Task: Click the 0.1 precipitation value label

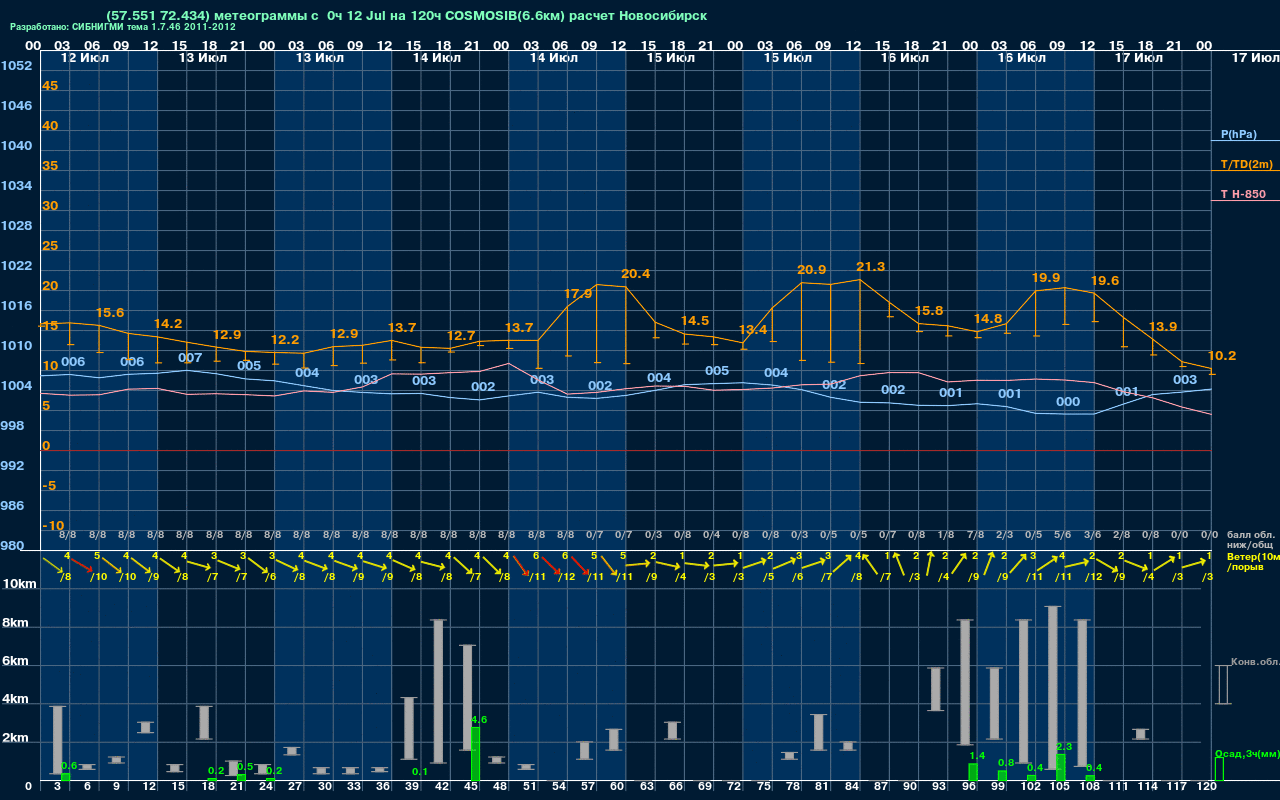Action: click(419, 772)
